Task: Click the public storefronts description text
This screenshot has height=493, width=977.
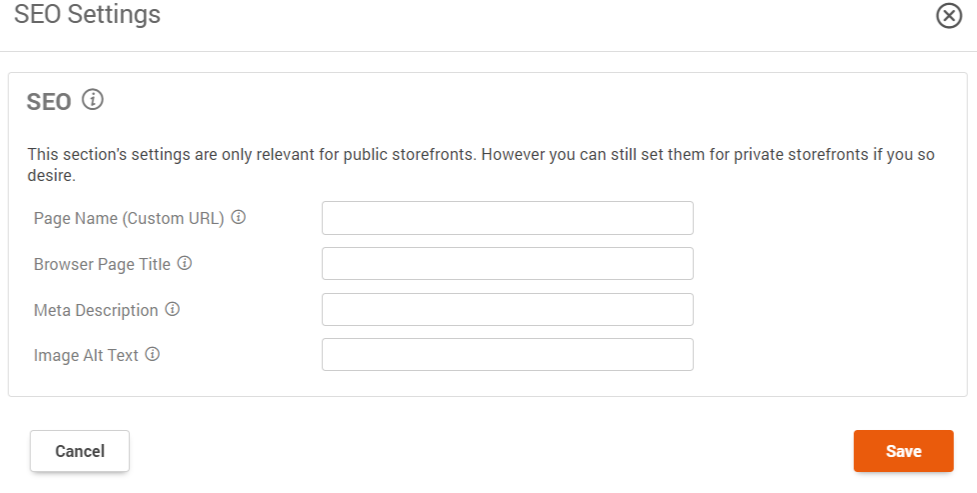Action: point(480,165)
